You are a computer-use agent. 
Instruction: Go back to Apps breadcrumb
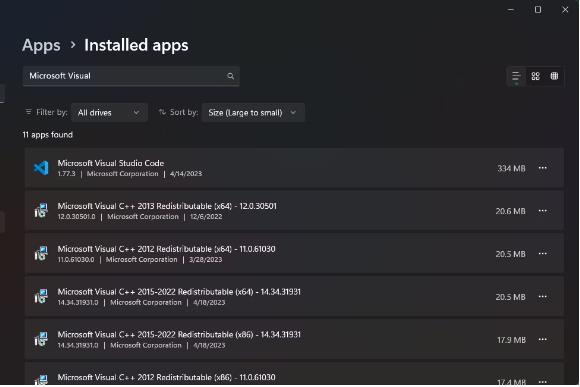click(41, 46)
